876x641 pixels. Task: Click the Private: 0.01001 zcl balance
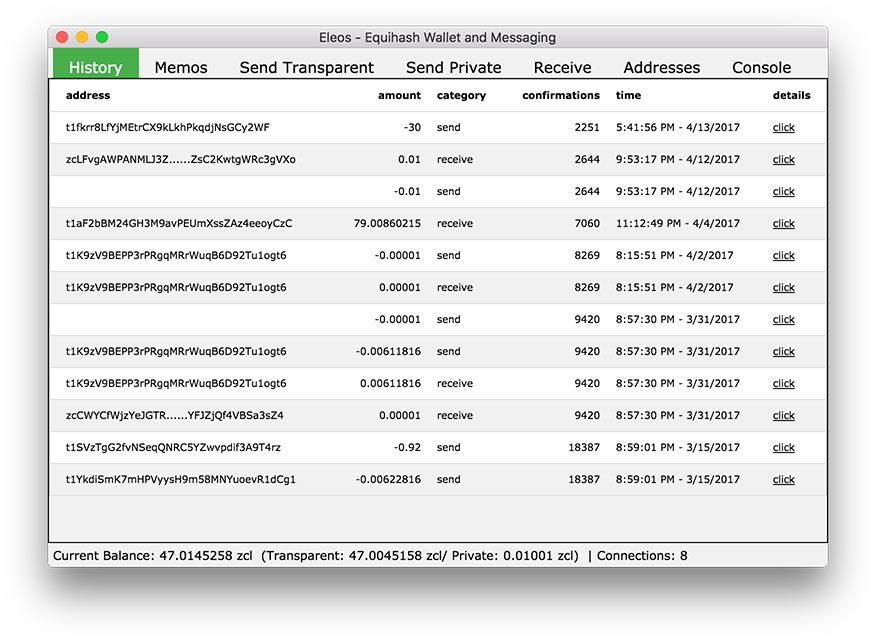pyautogui.click(x=512, y=555)
